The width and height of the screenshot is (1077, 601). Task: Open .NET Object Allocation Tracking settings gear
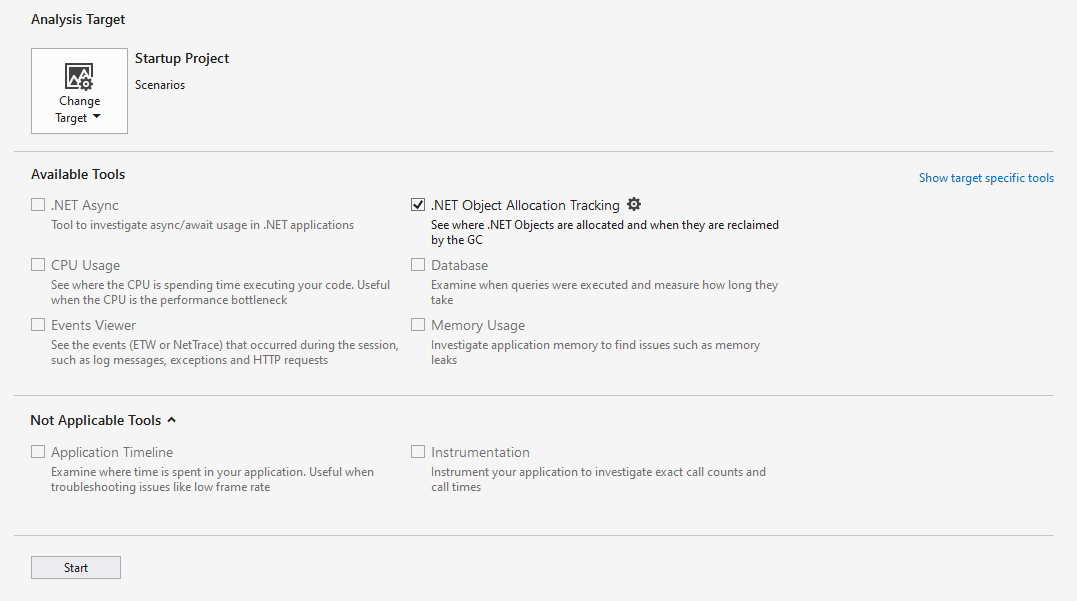tap(634, 204)
